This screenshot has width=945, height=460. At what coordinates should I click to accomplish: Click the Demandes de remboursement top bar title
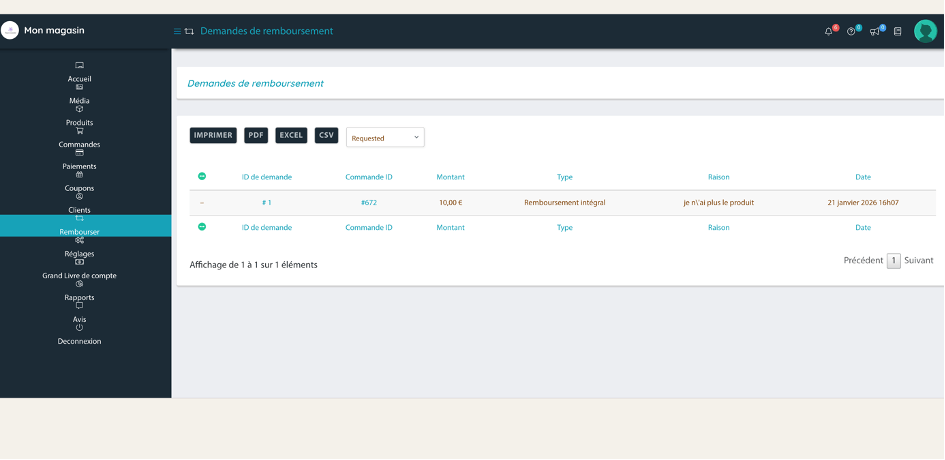click(x=266, y=31)
